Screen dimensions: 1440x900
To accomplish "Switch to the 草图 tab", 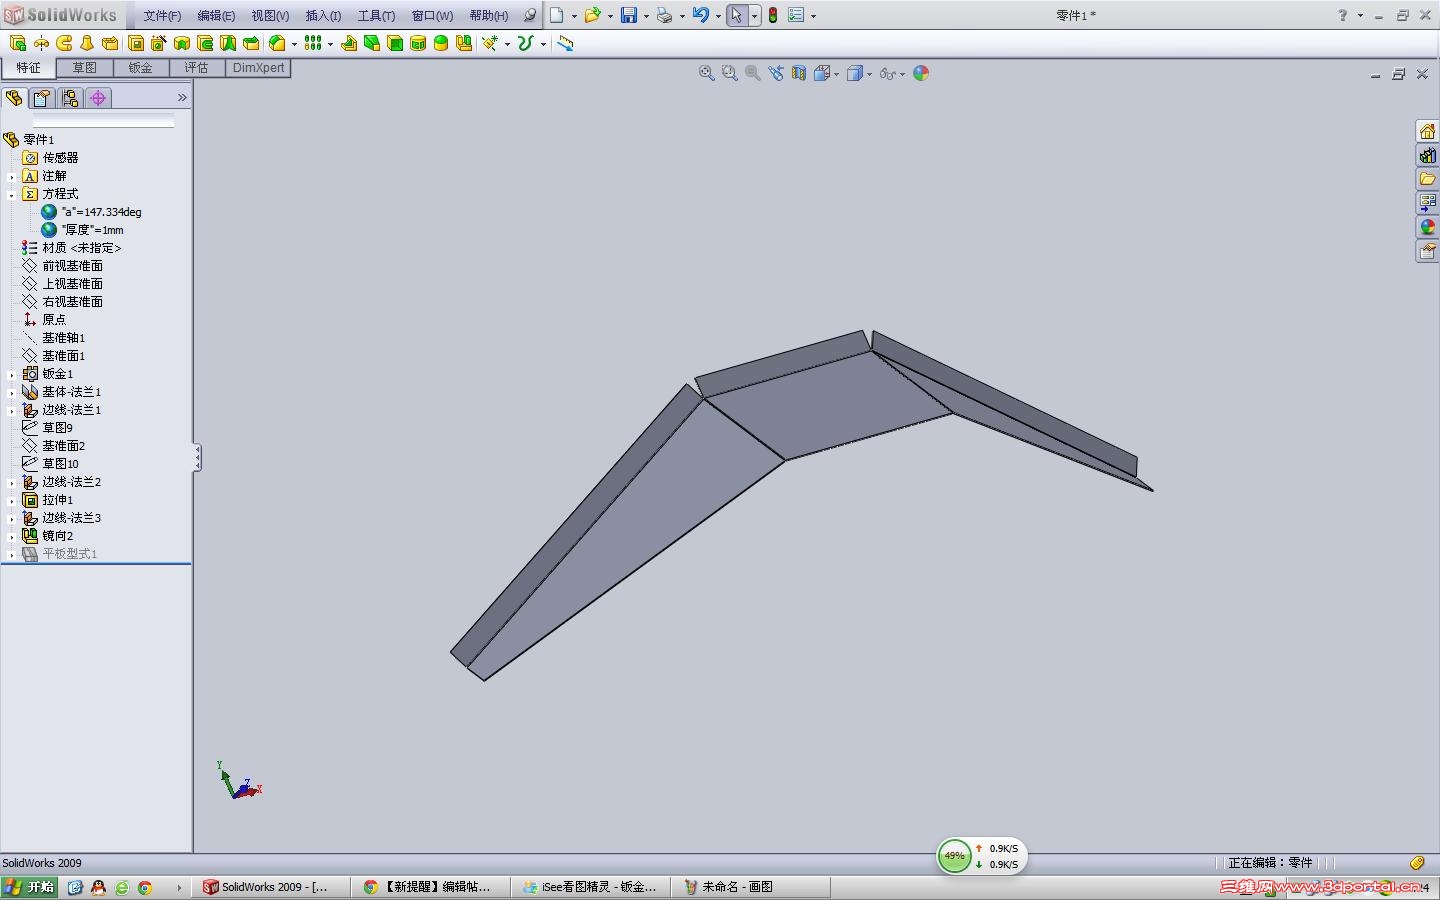I will (84, 68).
